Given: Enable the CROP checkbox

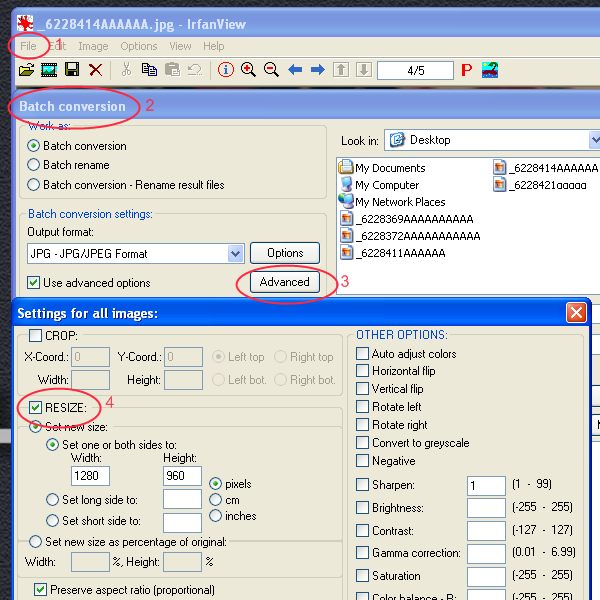Looking at the screenshot, I should (36, 336).
